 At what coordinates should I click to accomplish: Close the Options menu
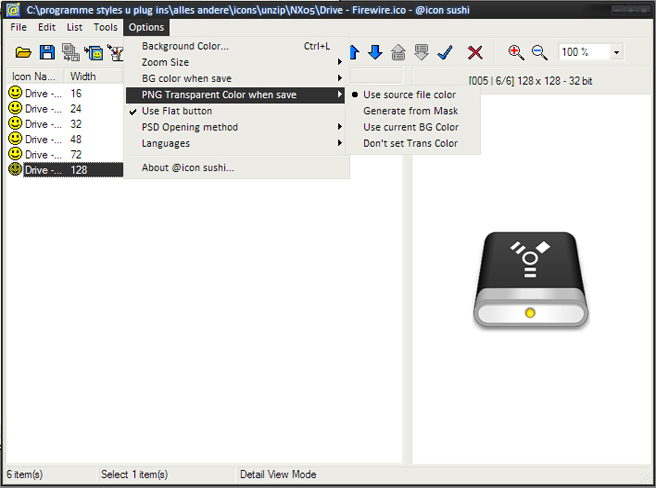[x=146, y=27]
